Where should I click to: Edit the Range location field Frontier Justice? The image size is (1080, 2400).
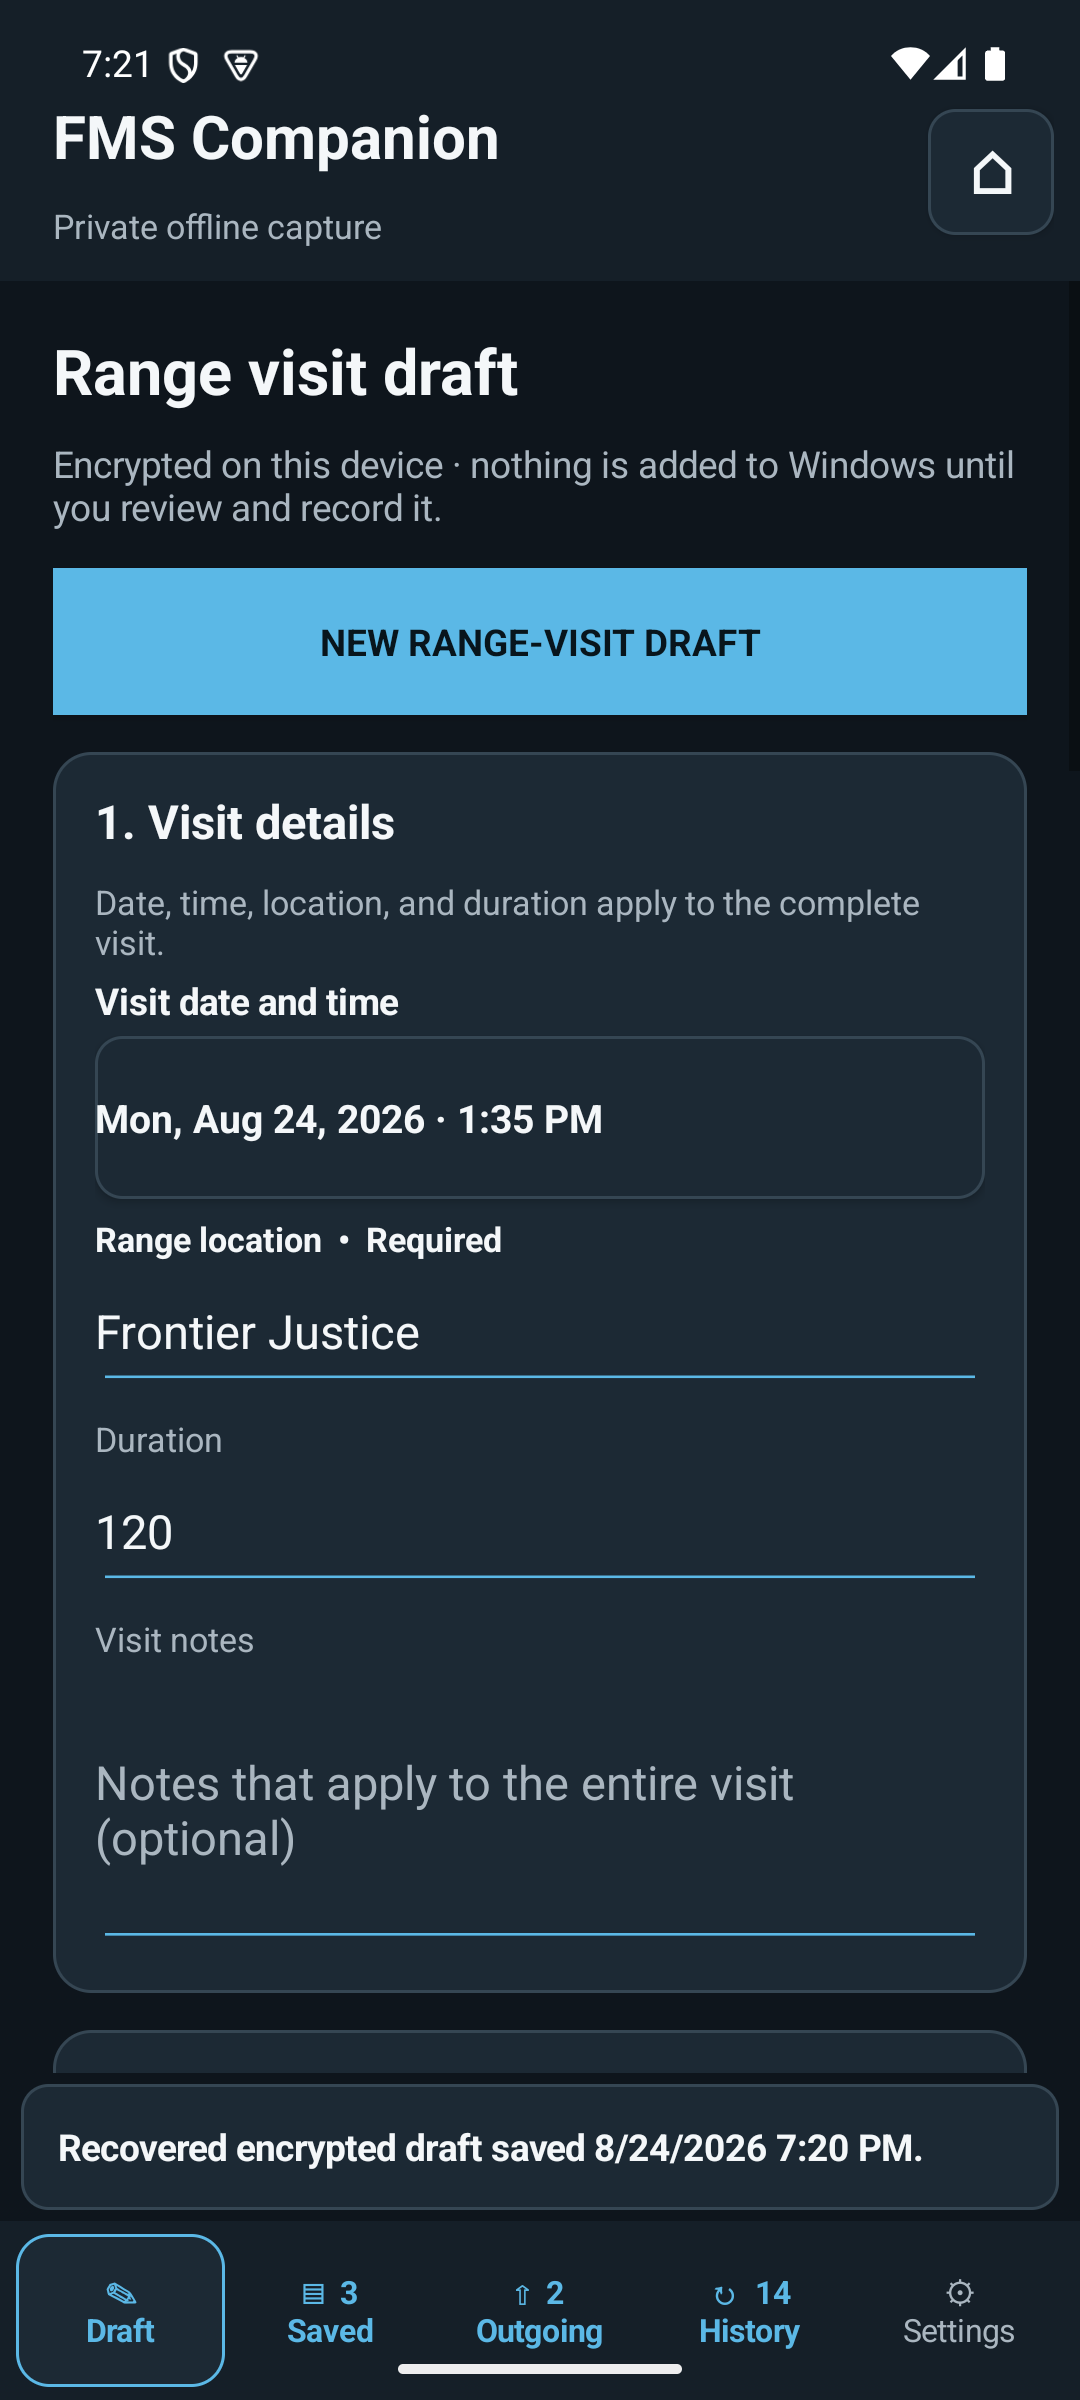540,1333
